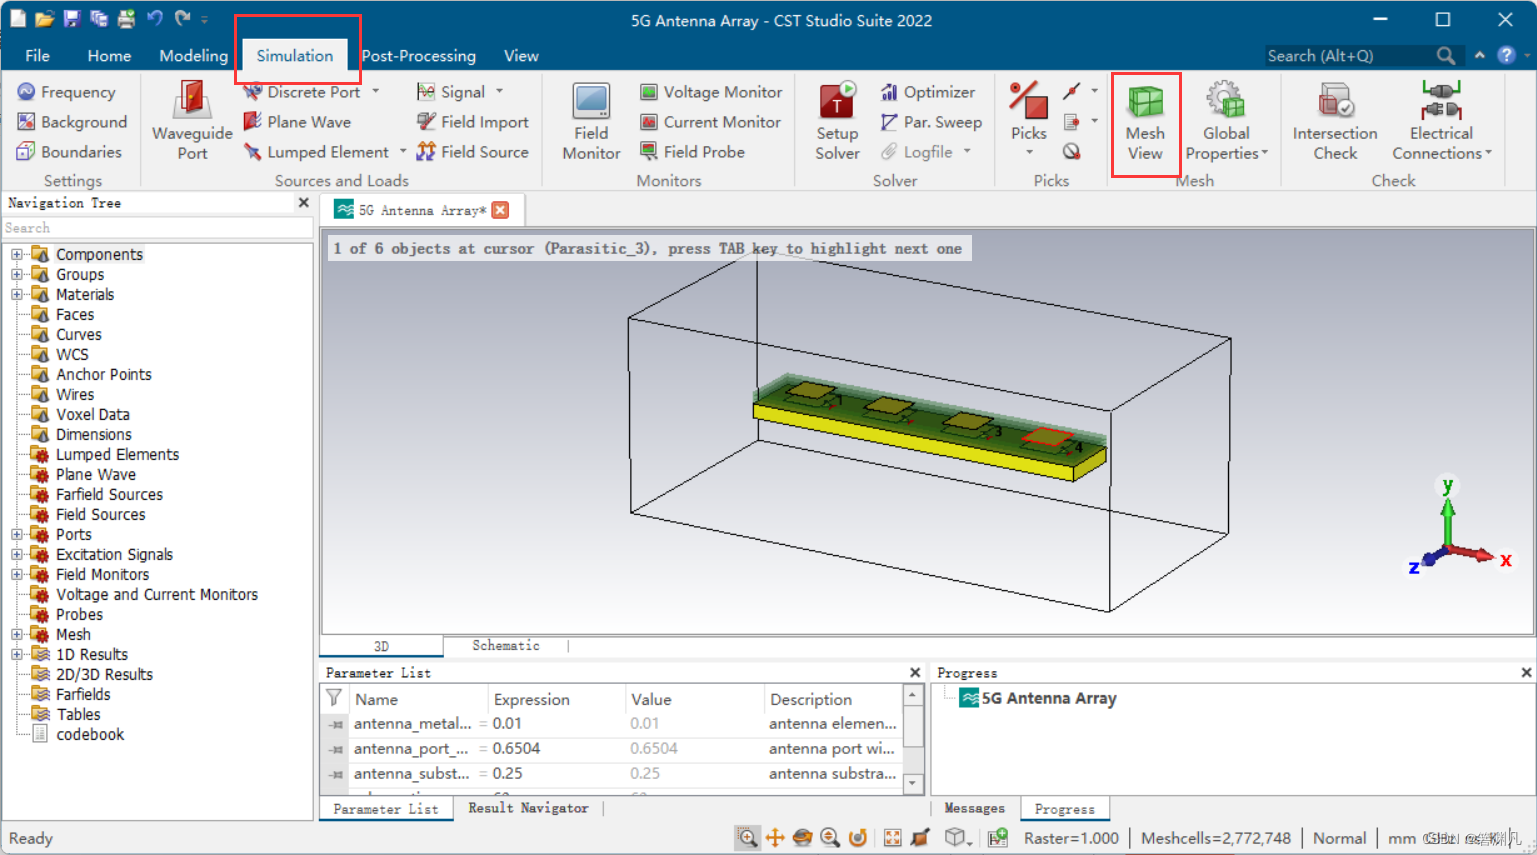The image size is (1537, 855).
Task: Open Boundaries settings
Action: pos(69,152)
